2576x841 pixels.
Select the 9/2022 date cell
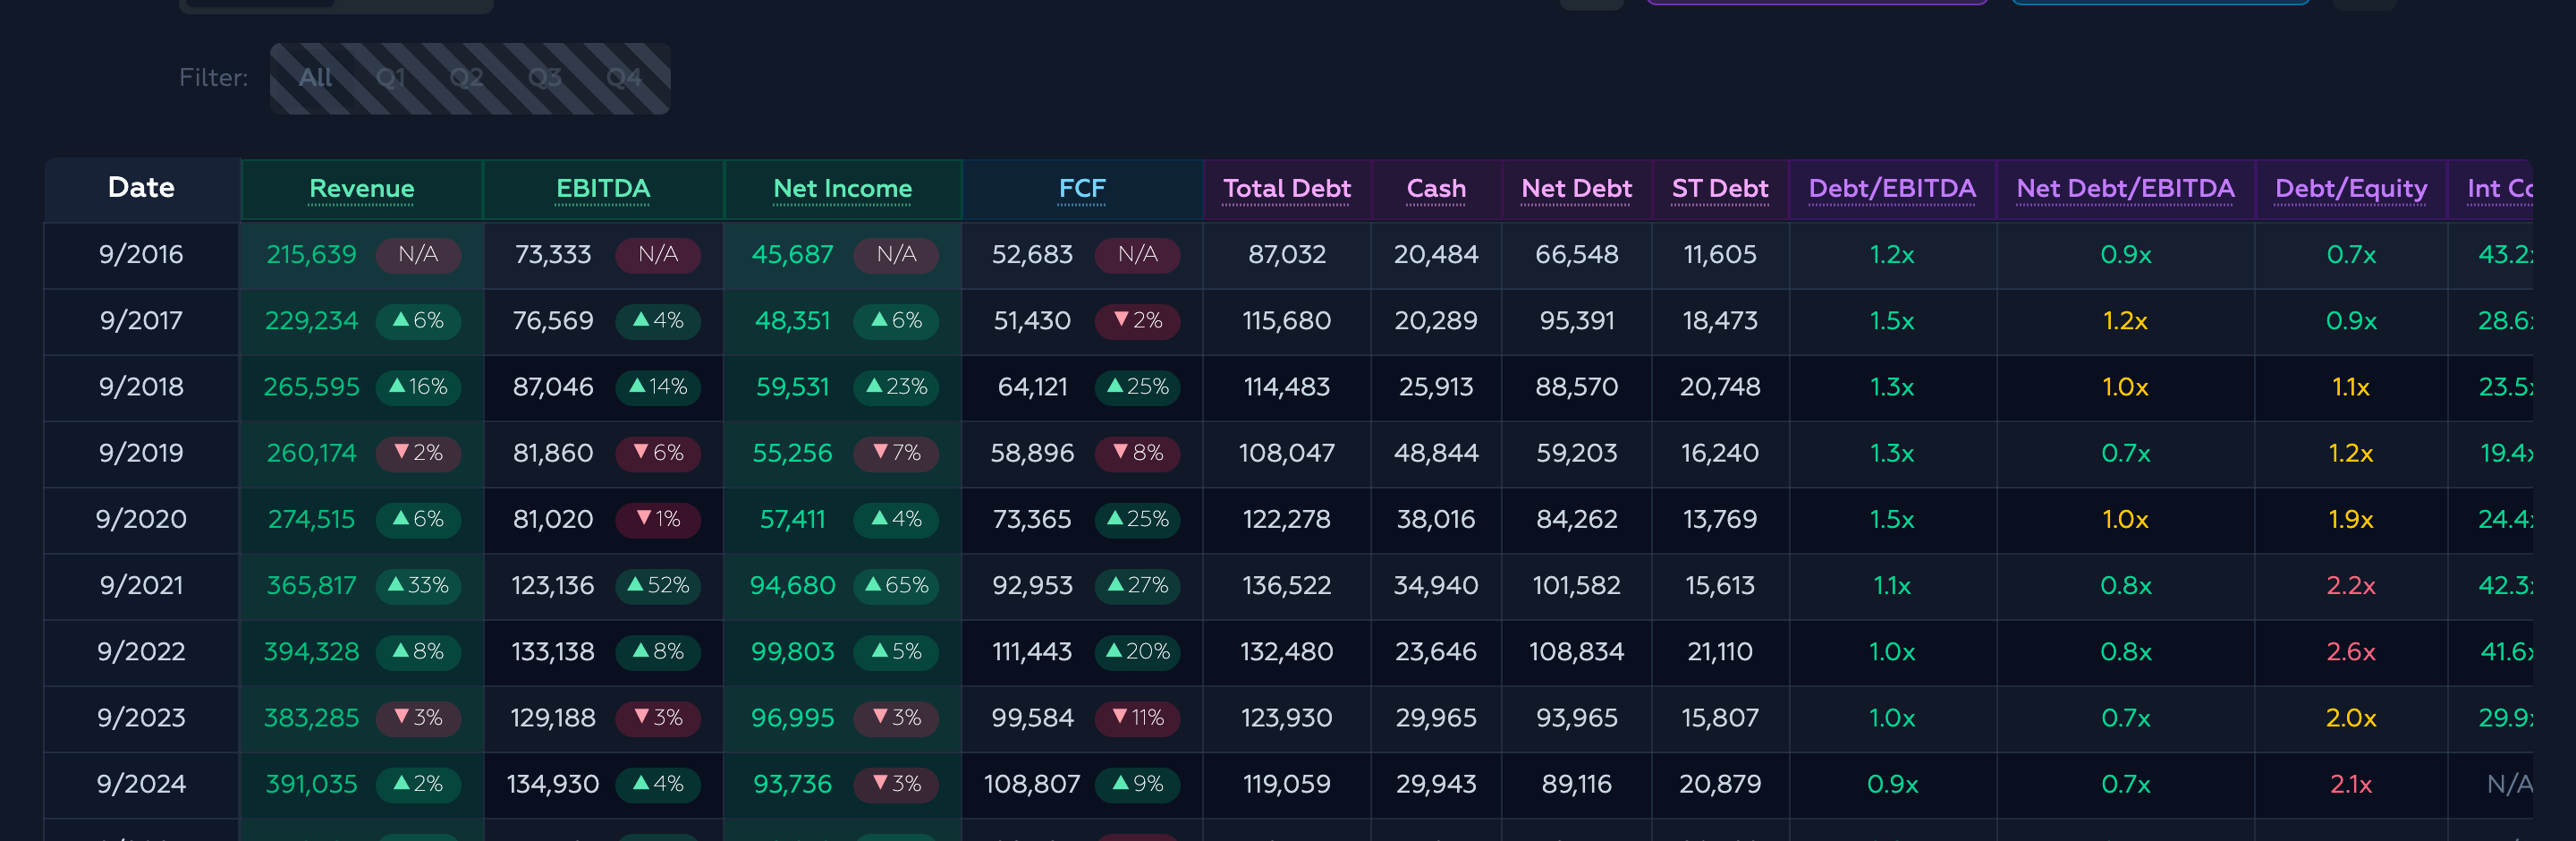[x=141, y=651]
